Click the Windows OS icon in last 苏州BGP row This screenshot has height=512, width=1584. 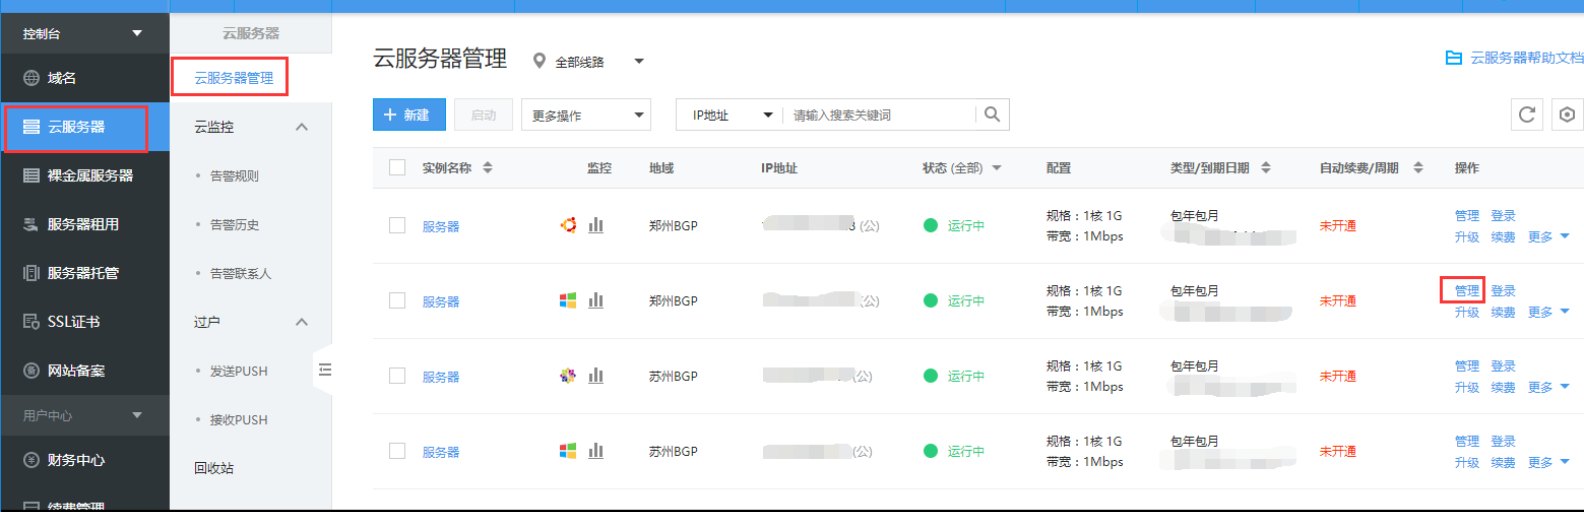pos(568,451)
